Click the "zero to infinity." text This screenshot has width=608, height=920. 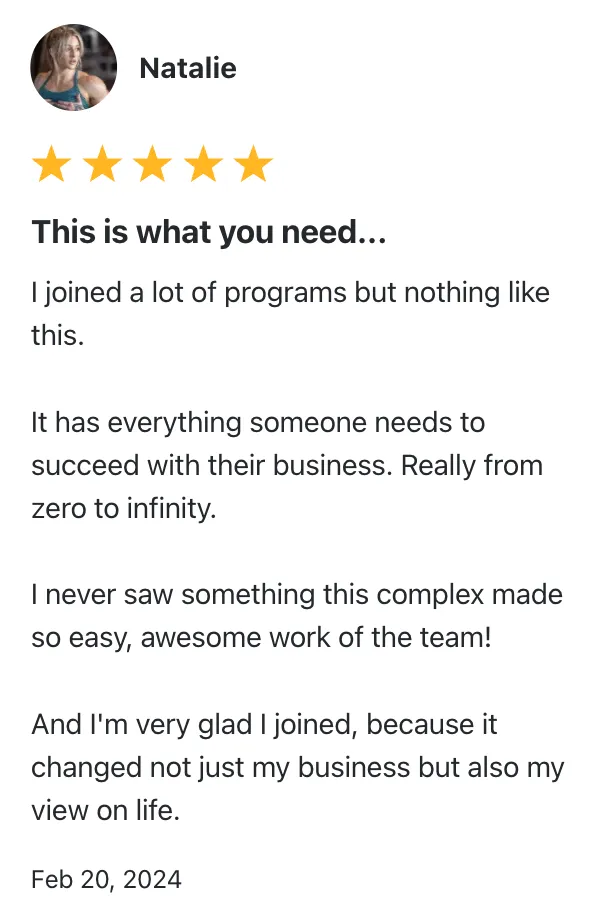click(x=124, y=509)
